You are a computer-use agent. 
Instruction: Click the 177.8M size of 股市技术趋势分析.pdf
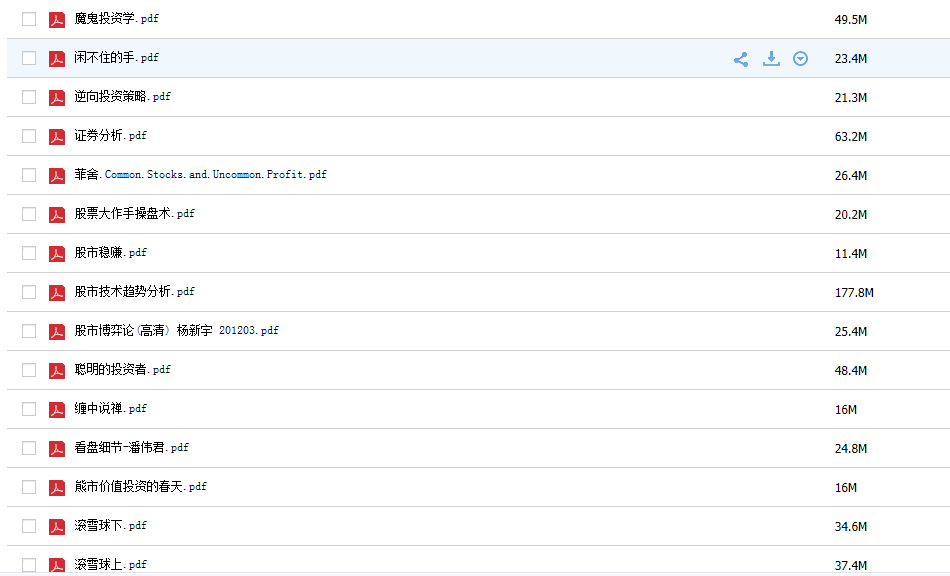(854, 293)
